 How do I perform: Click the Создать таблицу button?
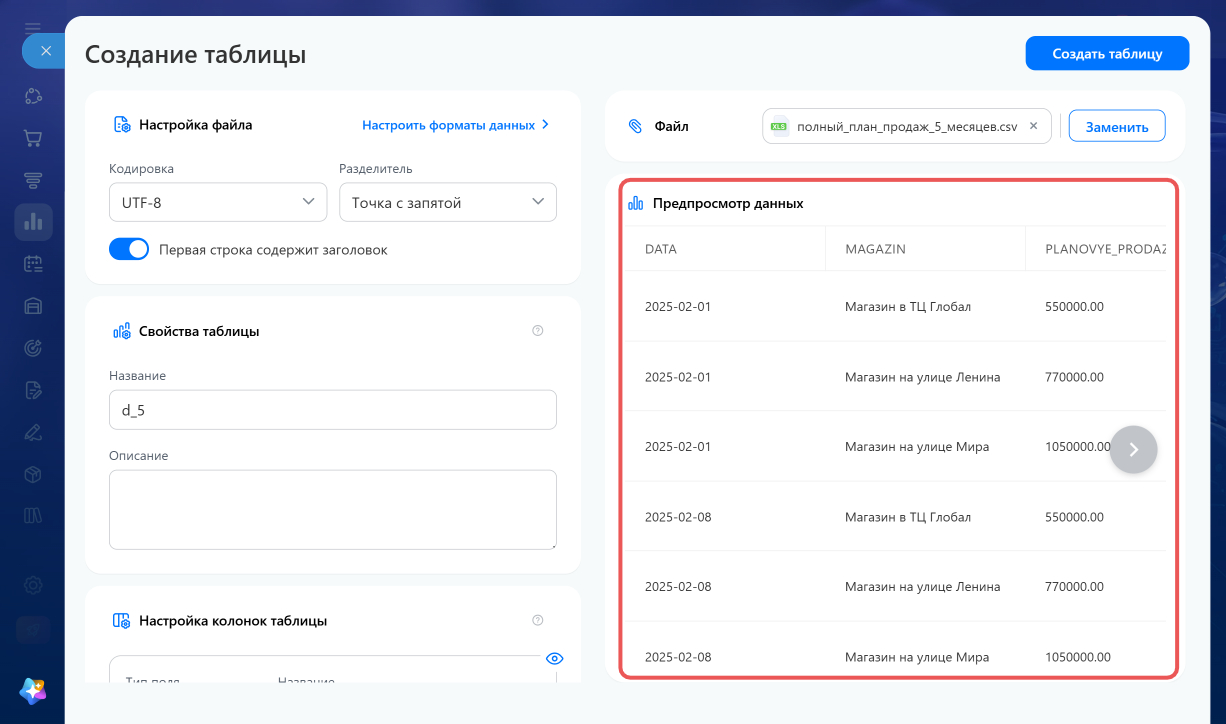click(1107, 53)
